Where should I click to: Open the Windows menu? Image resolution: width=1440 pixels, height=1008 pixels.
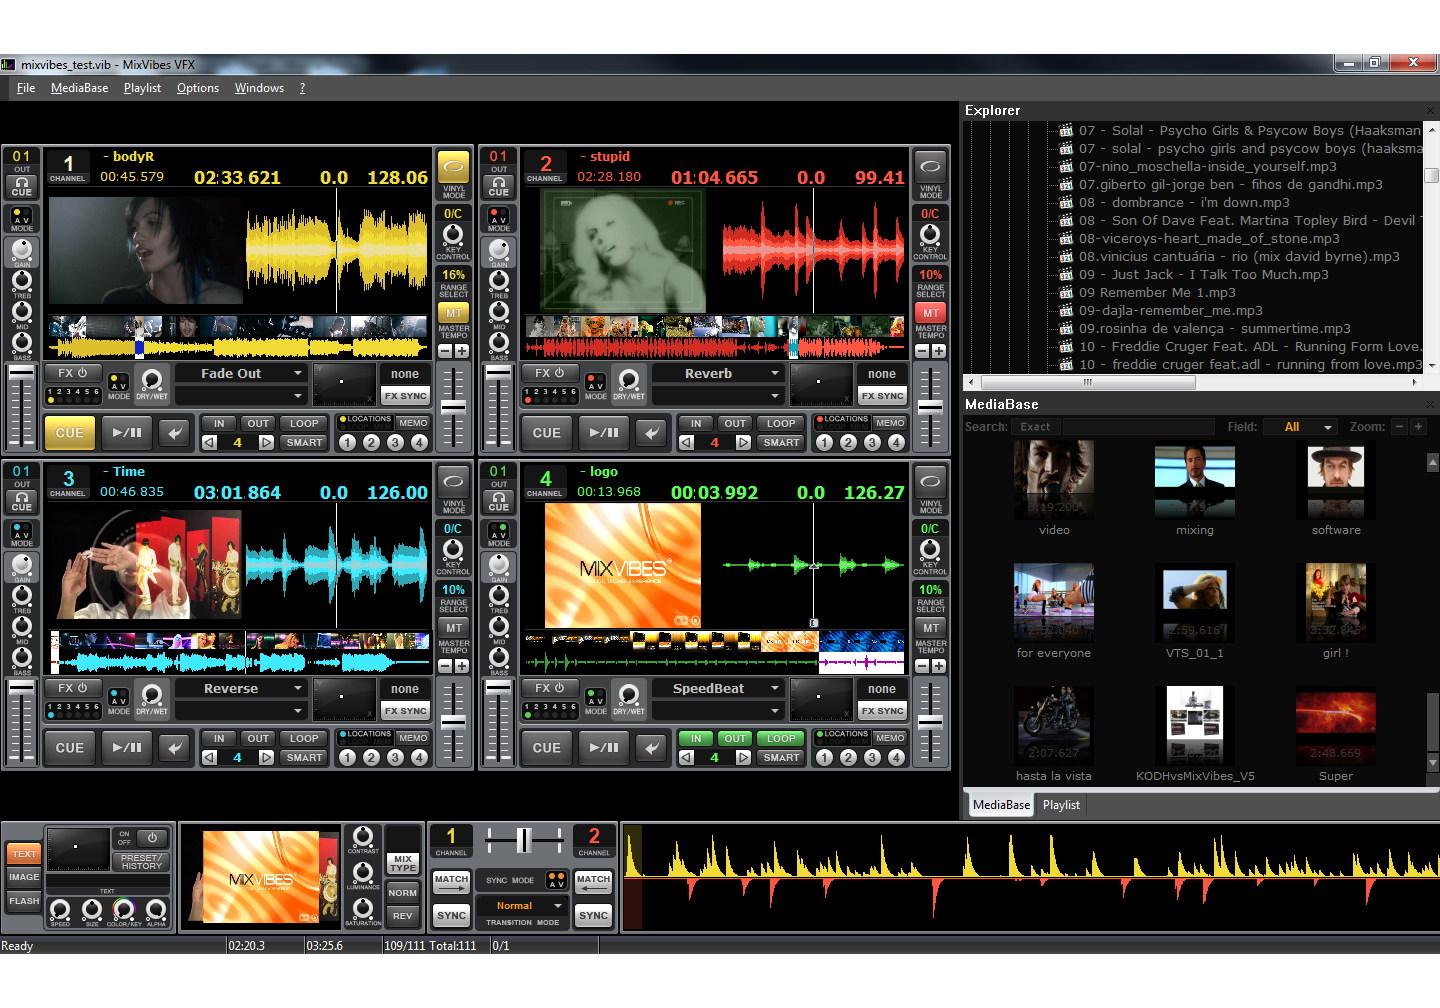pos(259,88)
